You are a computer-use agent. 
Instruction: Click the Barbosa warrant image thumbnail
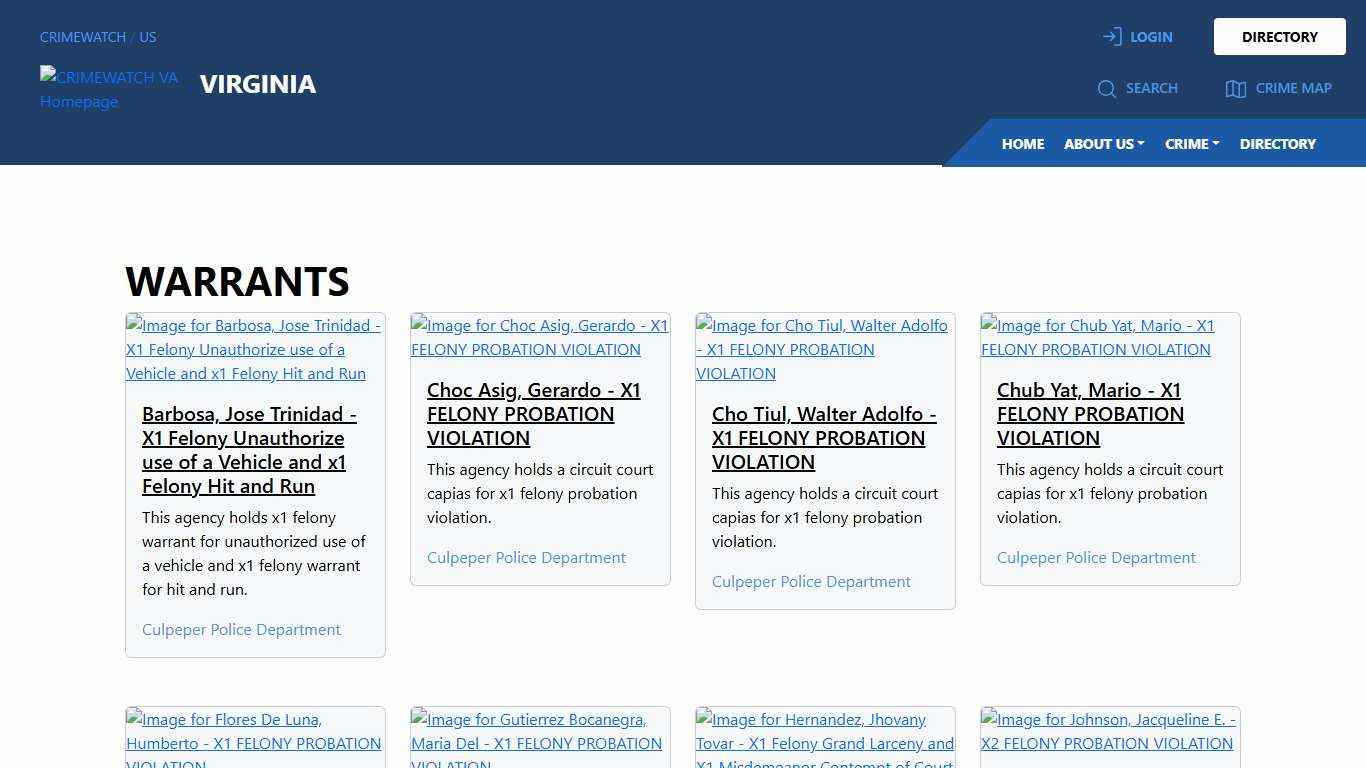(254, 349)
